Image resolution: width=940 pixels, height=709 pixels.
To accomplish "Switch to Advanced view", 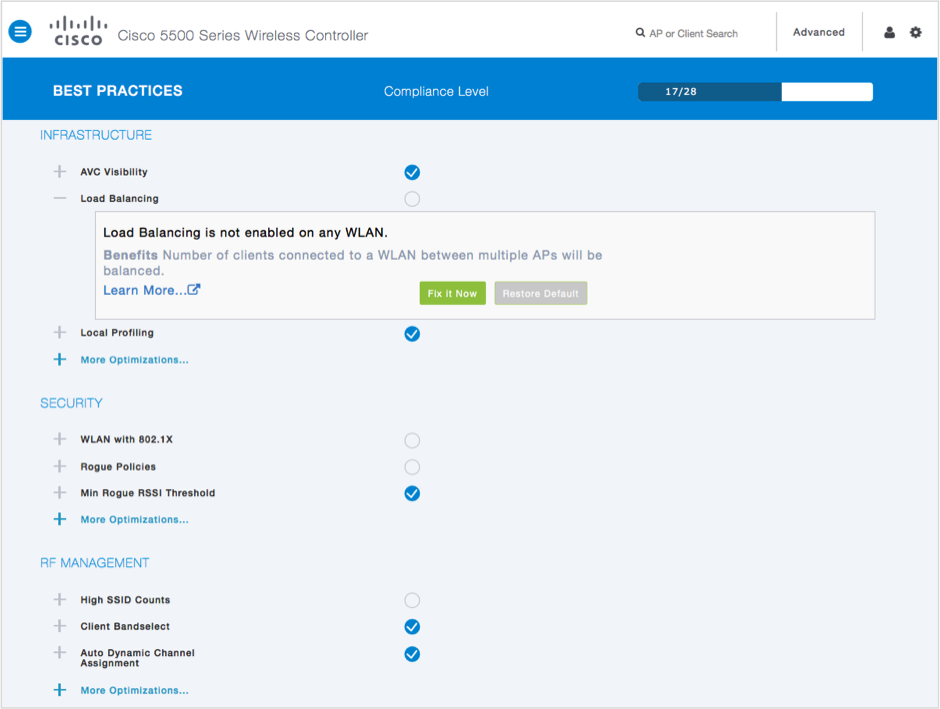I will [x=818, y=33].
